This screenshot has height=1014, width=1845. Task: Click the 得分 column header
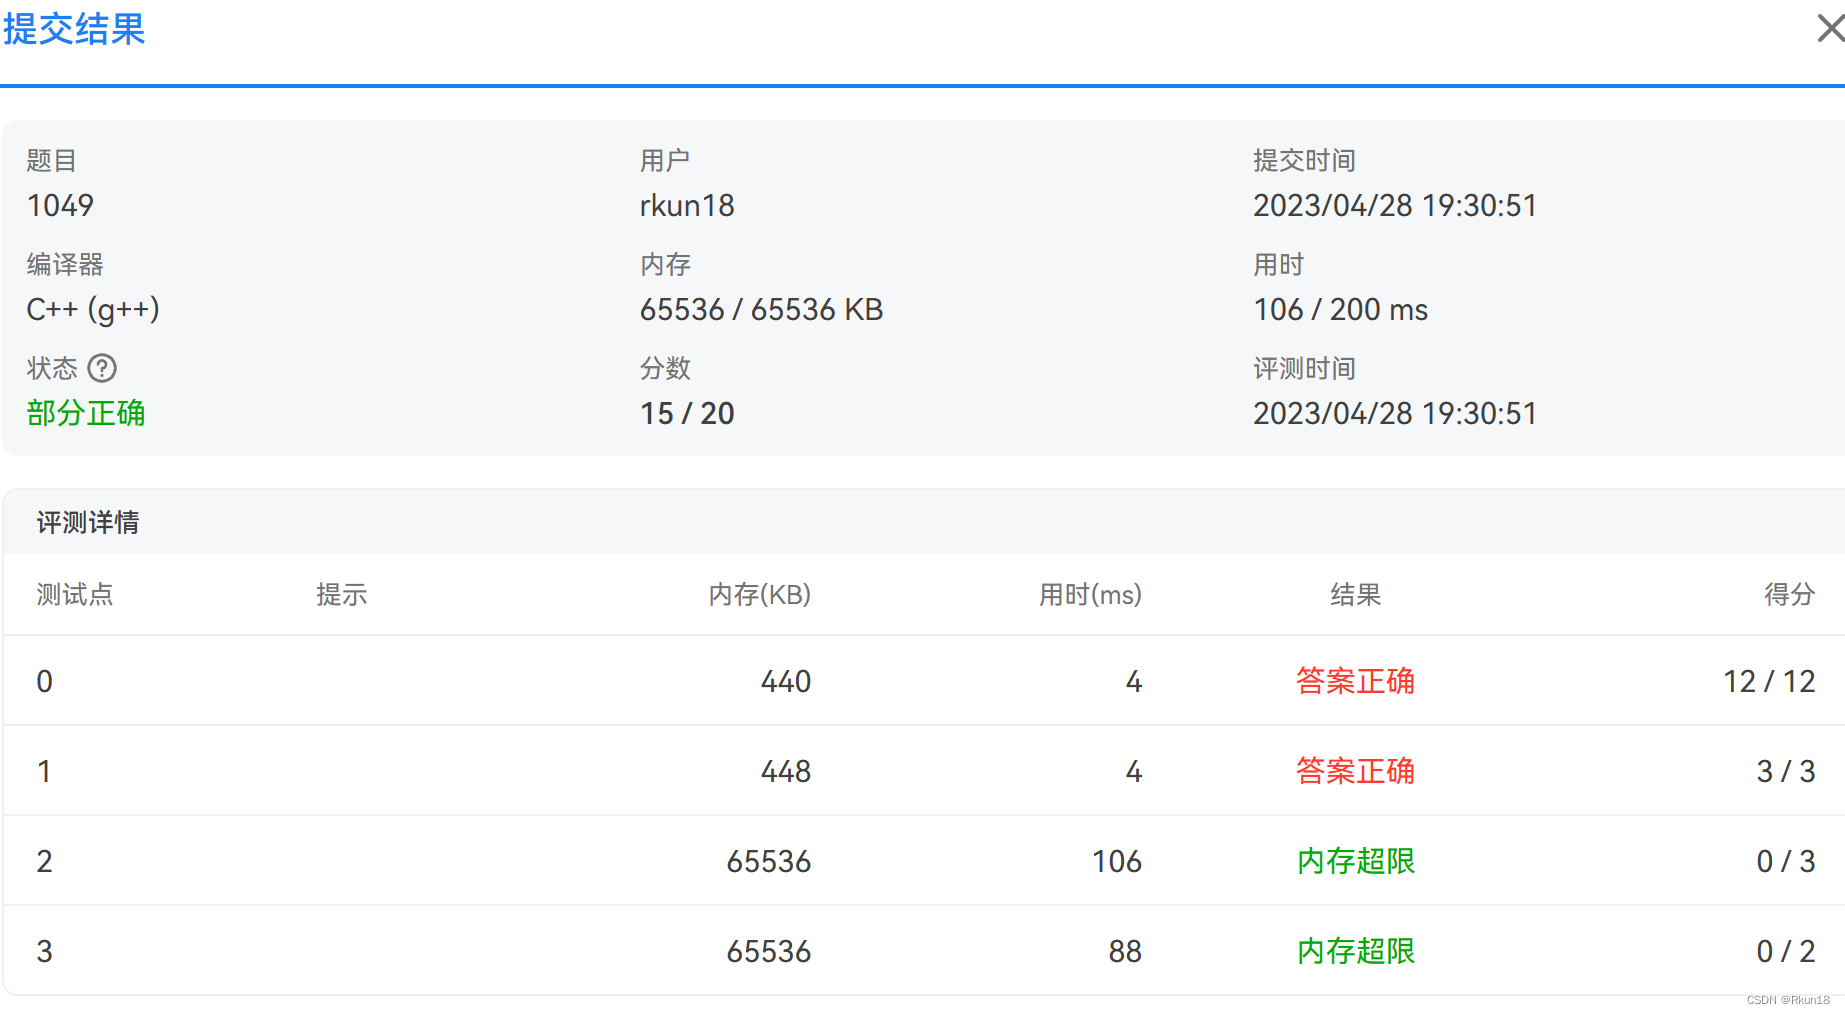click(x=1789, y=595)
